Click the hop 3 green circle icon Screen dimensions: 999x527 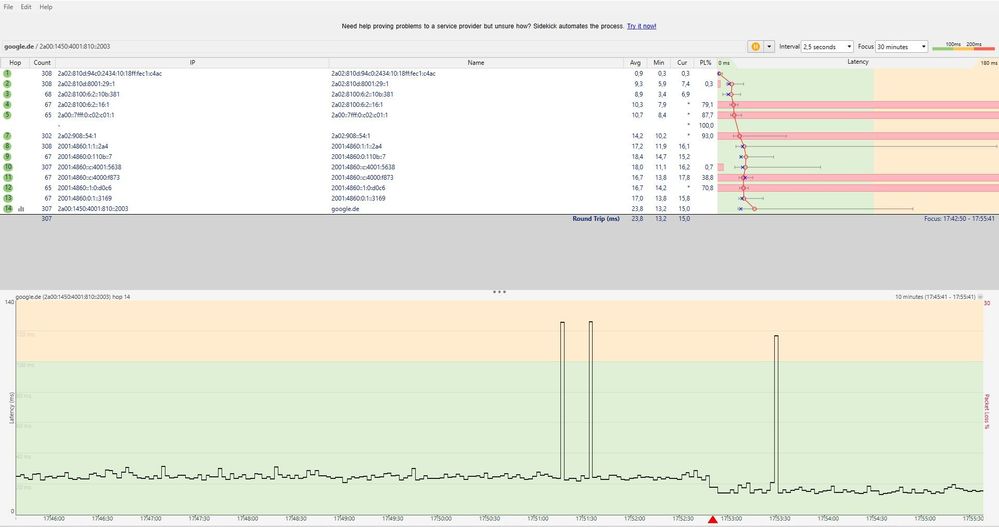pos(8,94)
